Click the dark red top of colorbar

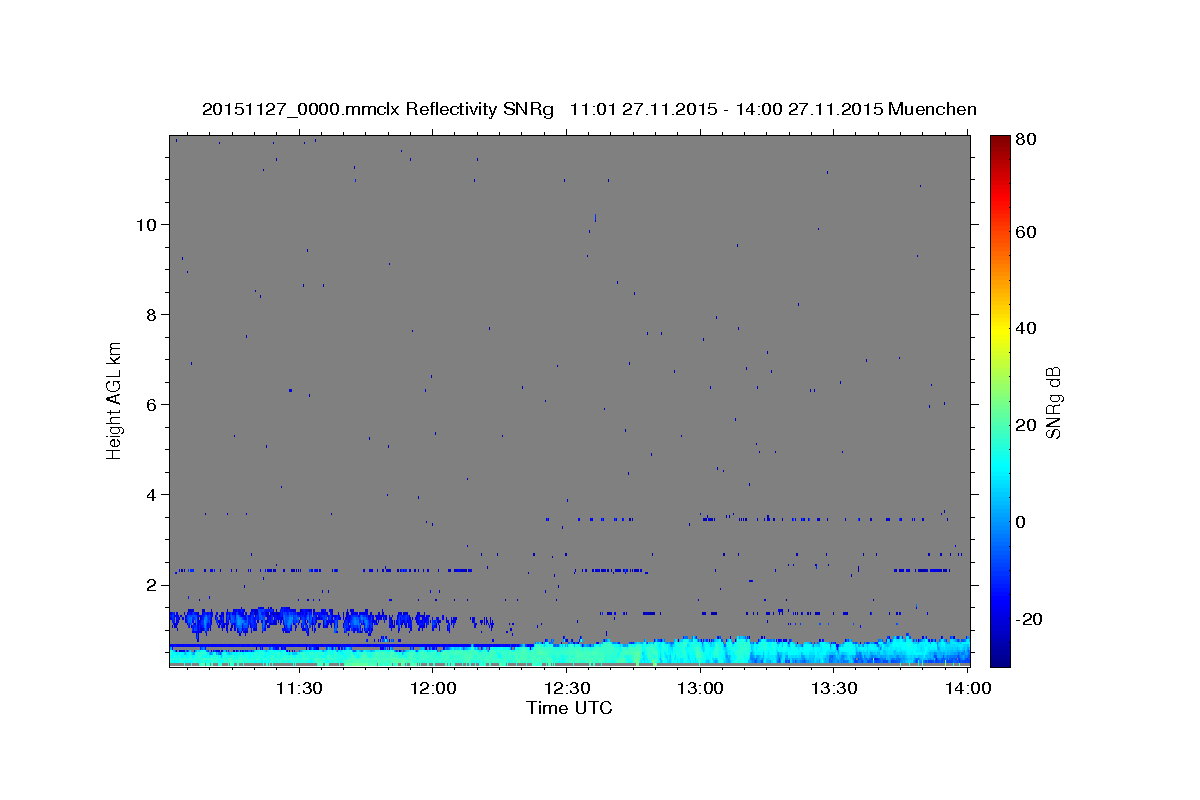pos(999,142)
